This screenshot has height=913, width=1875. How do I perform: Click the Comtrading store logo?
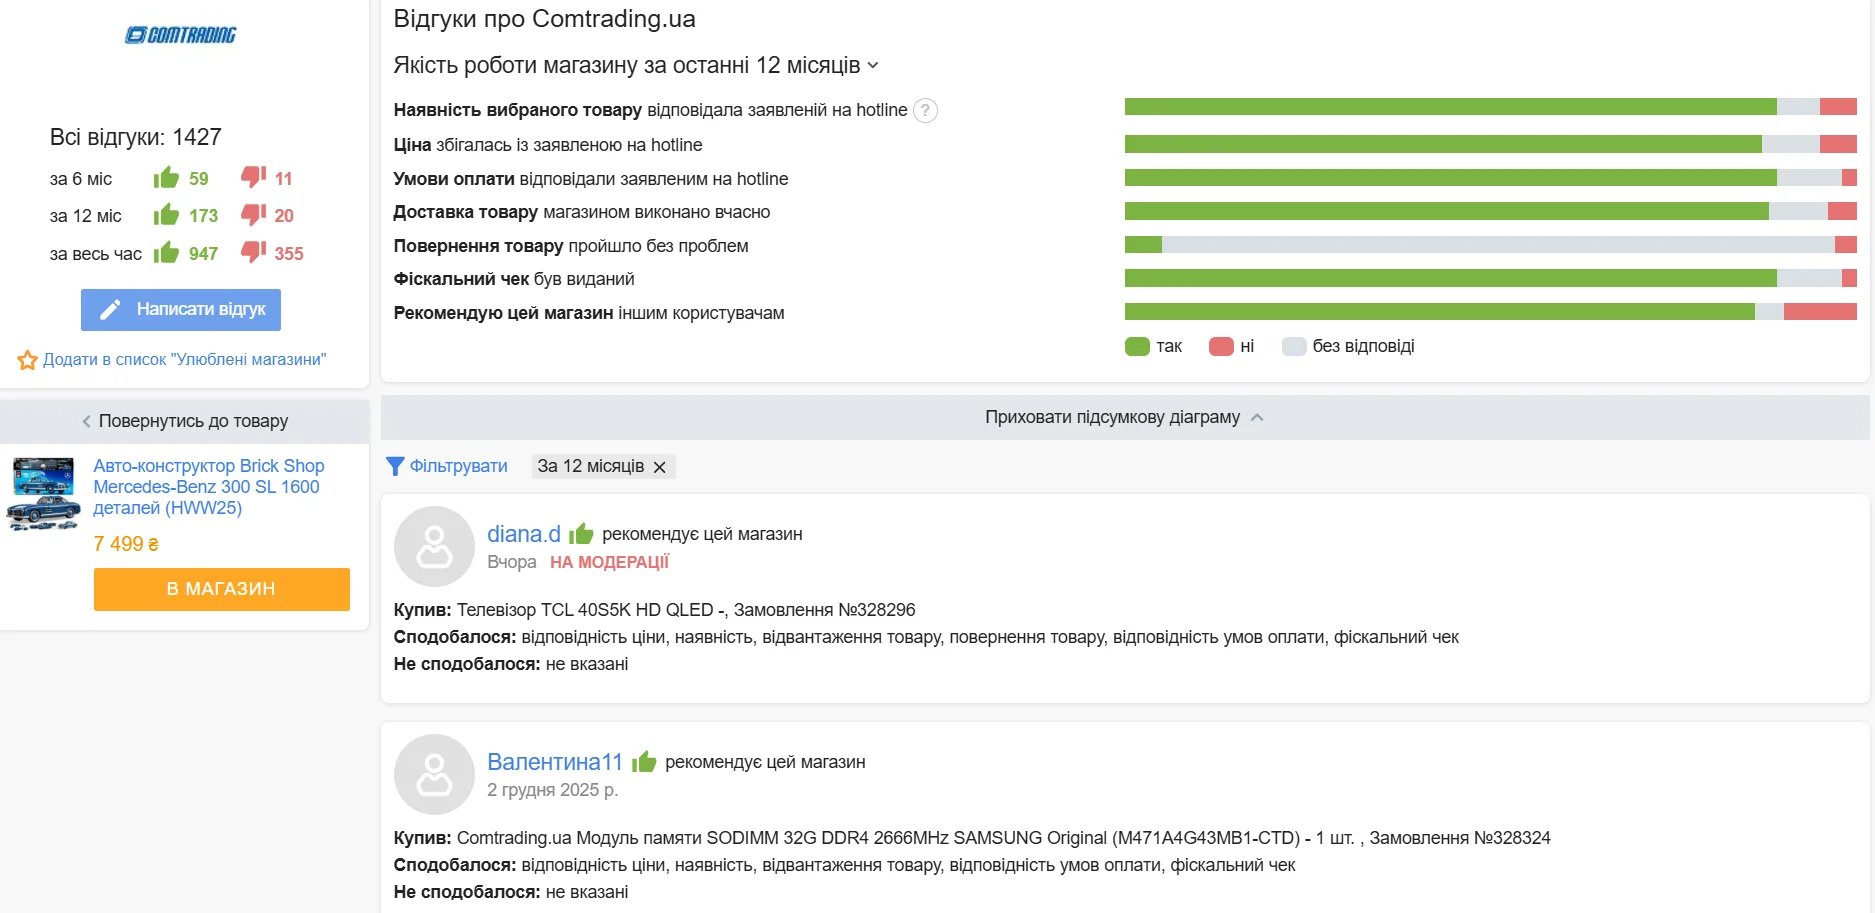[x=181, y=35]
